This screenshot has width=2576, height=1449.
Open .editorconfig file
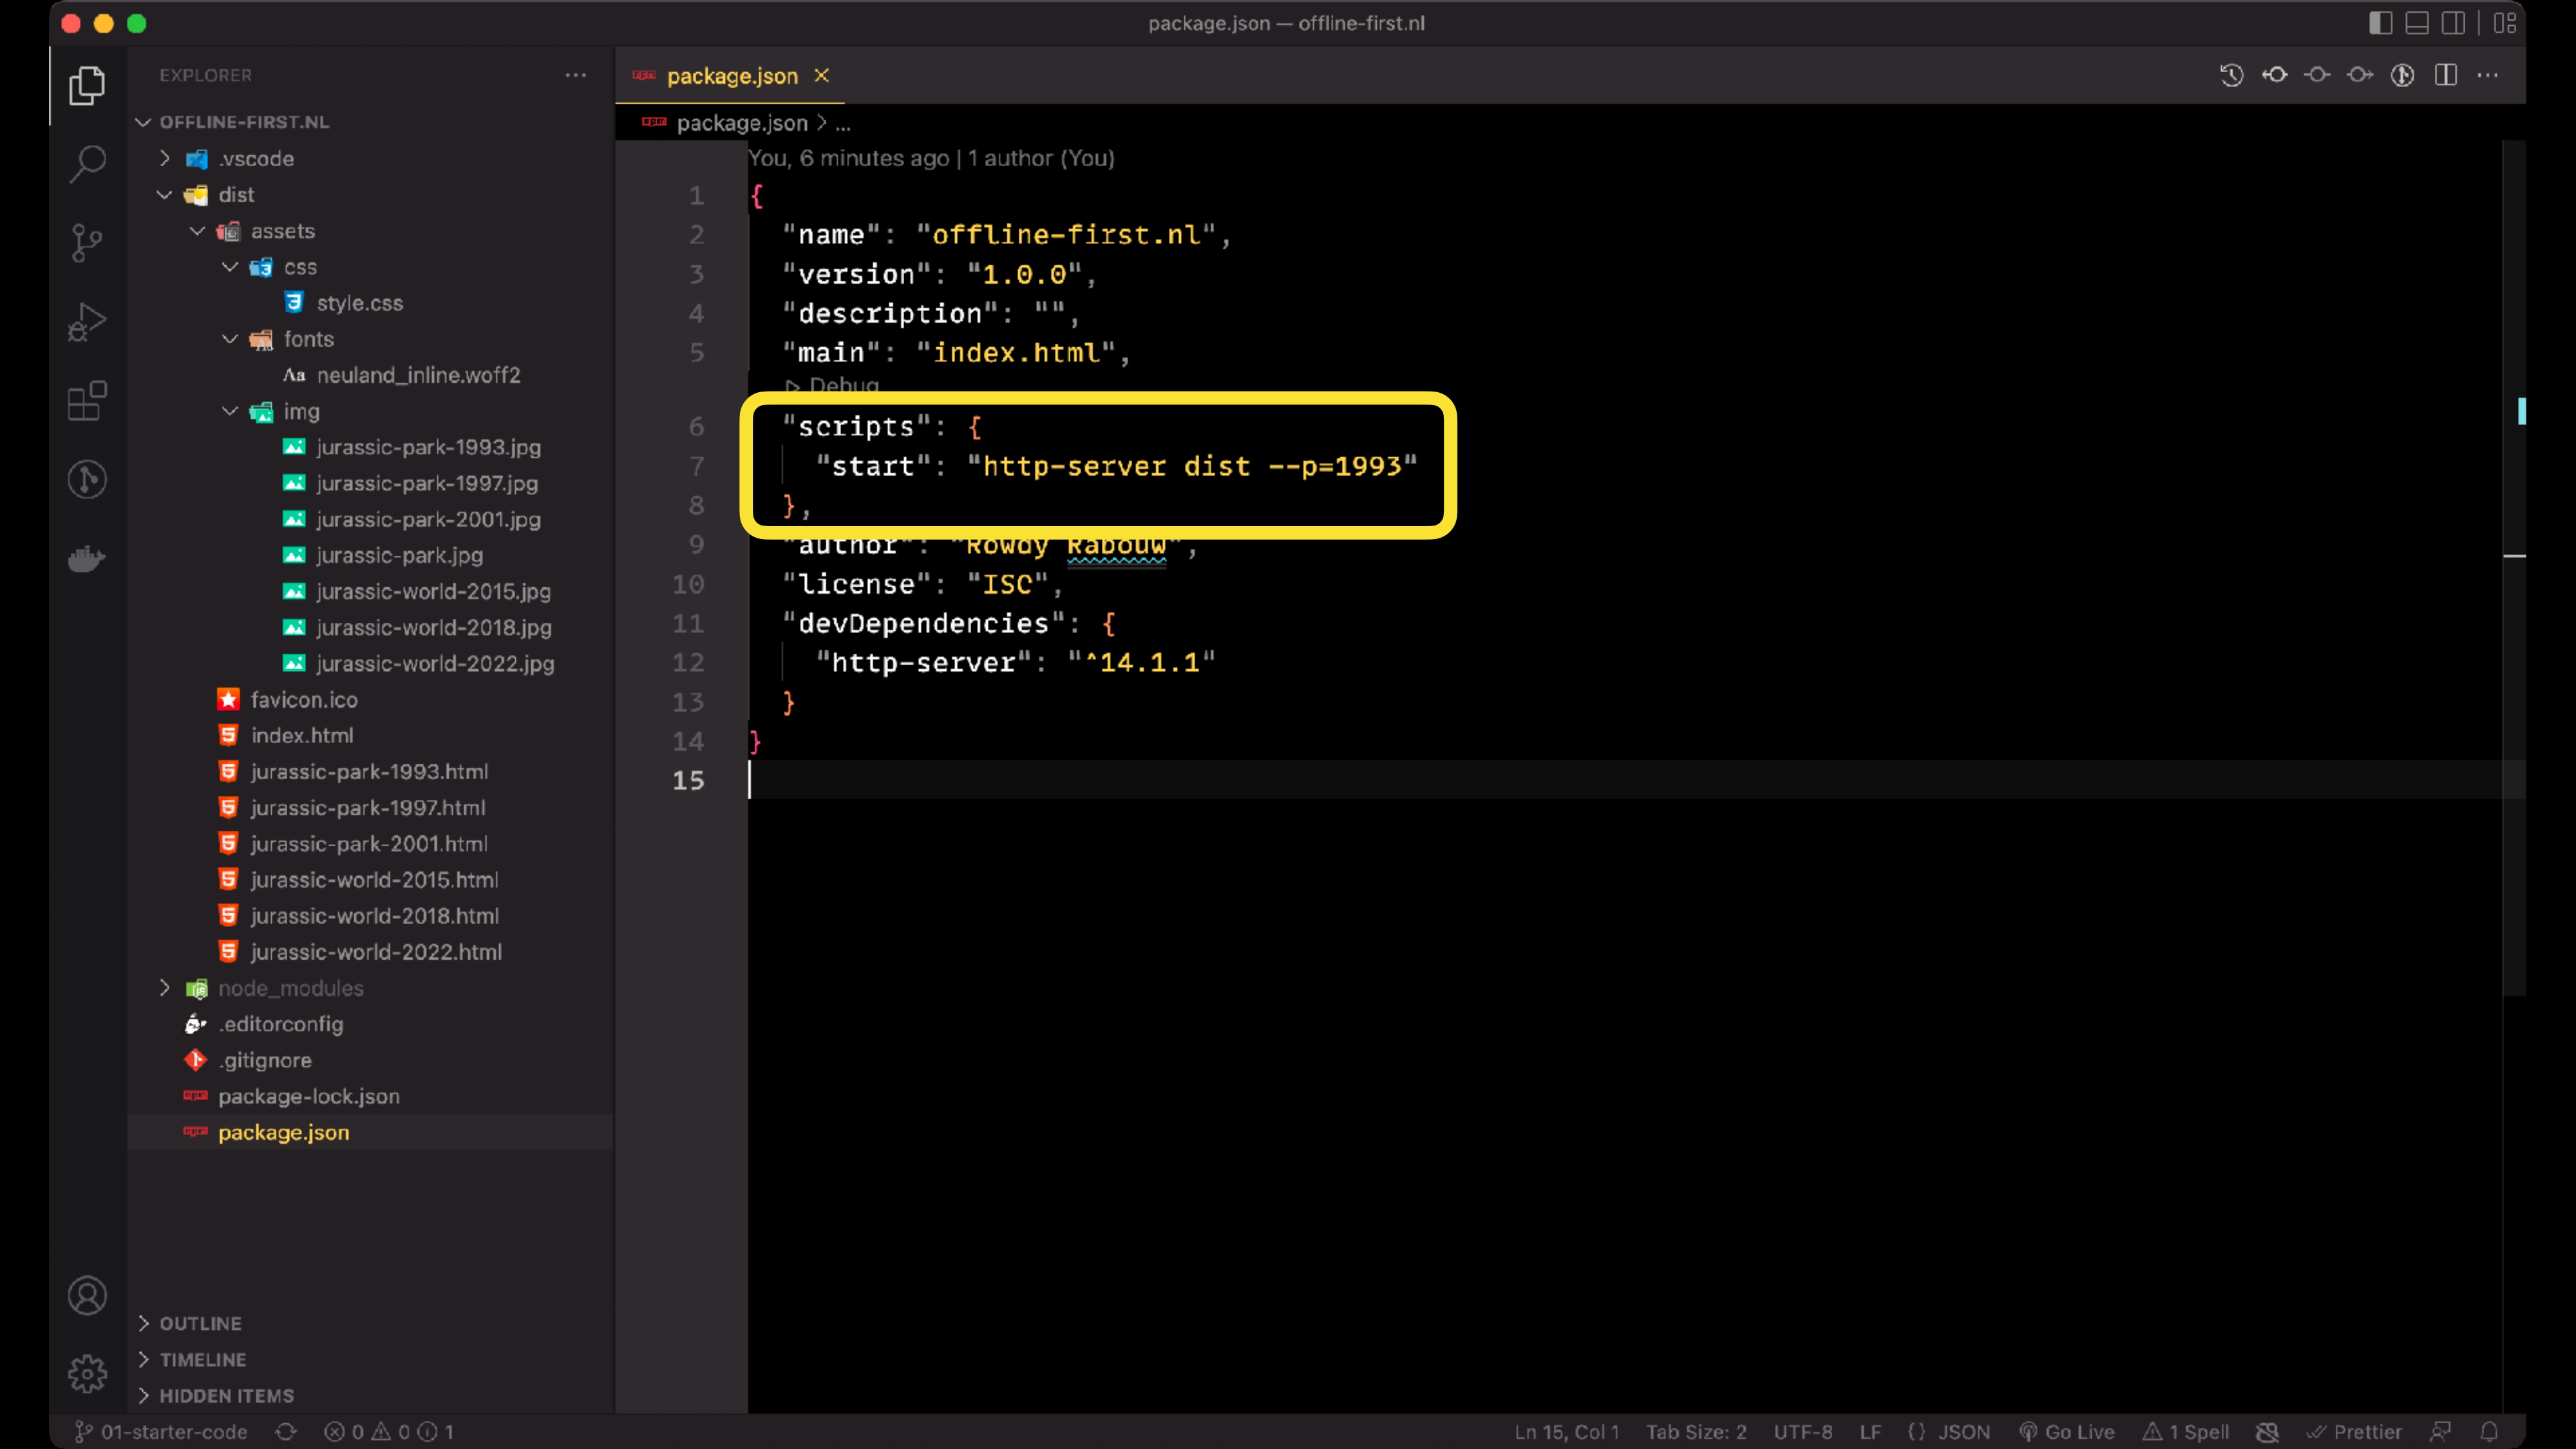coord(281,1024)
